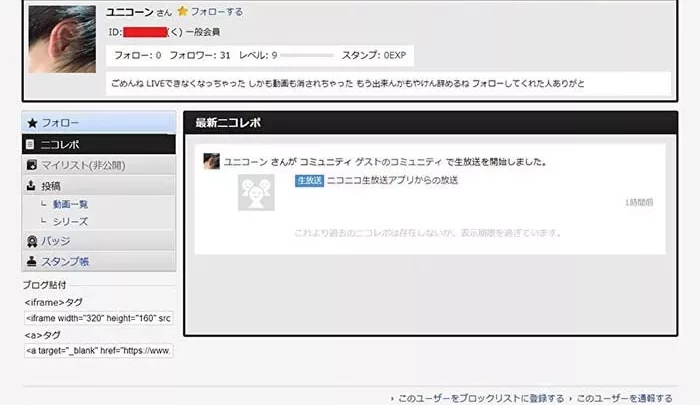Follow the user via フォローする link

pos(217,12)
